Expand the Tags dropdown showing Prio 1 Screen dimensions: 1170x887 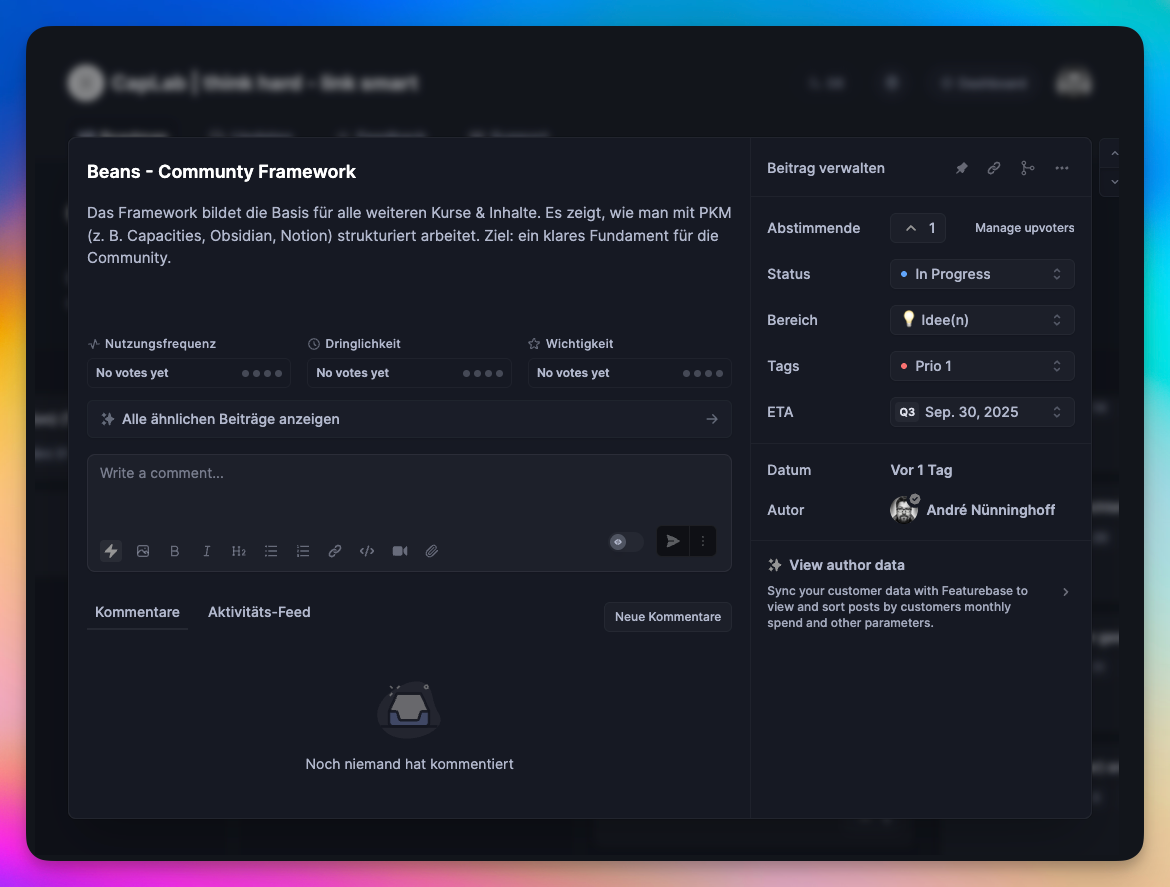pos(982,366)
